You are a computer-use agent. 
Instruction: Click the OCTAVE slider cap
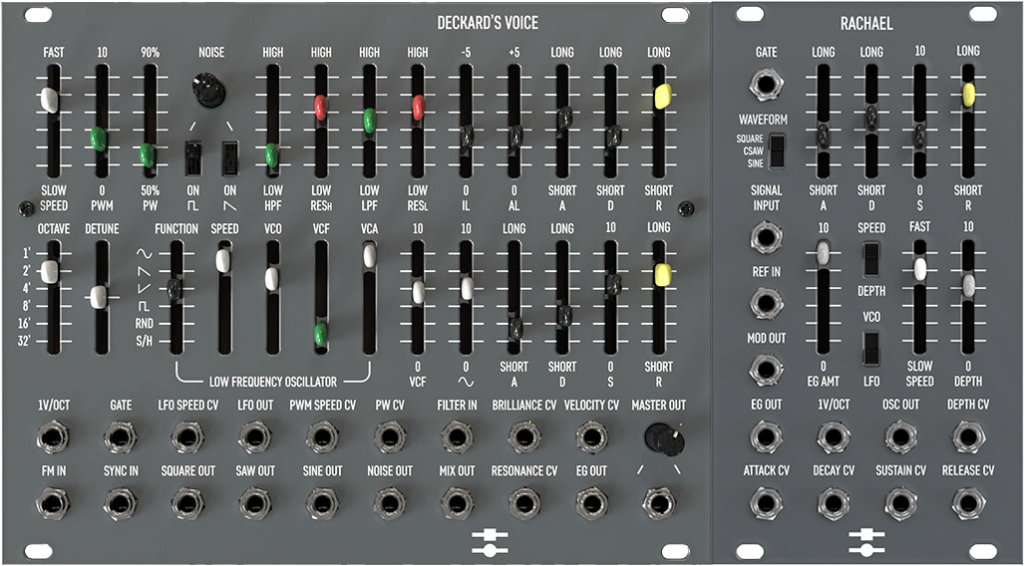click(50, 272)
